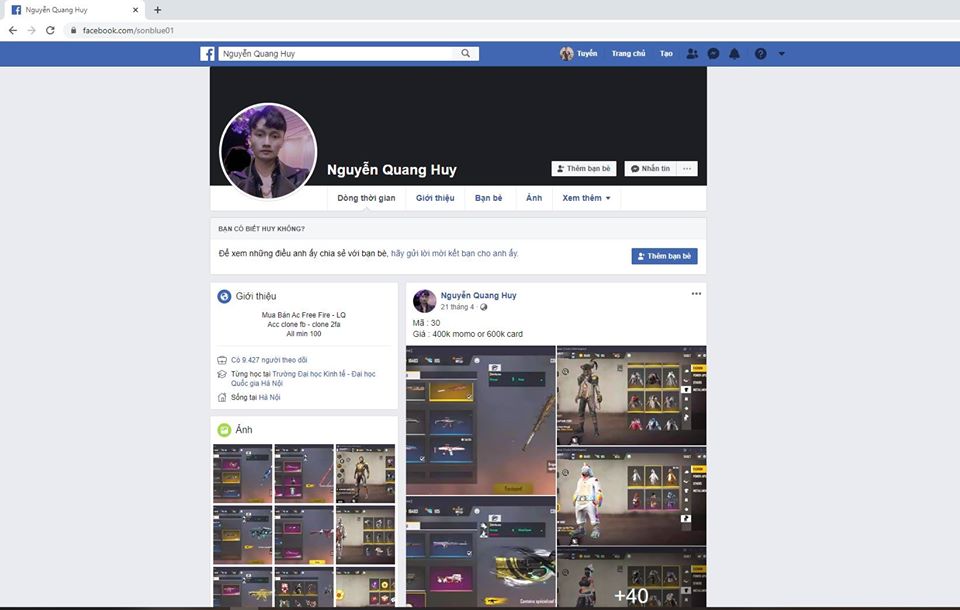Click the site padlock icon in address bar
Image resolution: width=960 pixels, height=610 pixels.
(73, 30)
